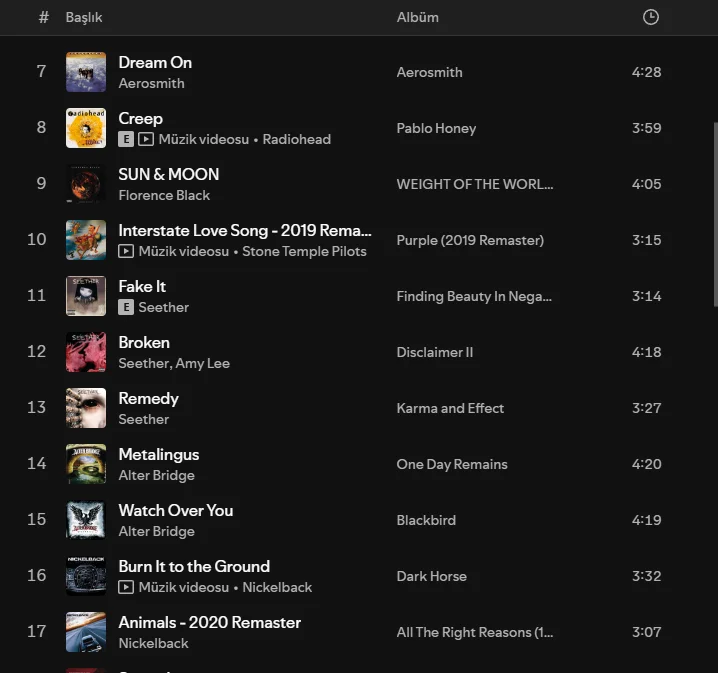This screenshot has height=673, width=718.
Task: Click the music video icon on Creep row
Action: click(x=146, y=139)
